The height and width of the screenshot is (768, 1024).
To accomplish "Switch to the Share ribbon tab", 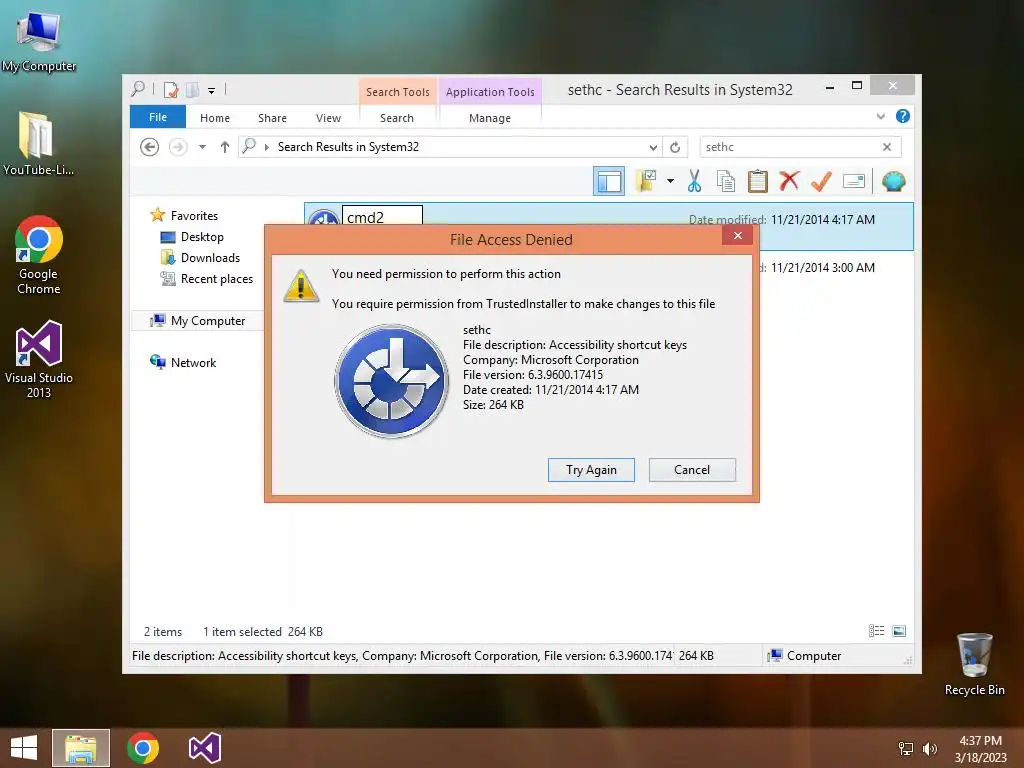I will (x=272, y=118).
